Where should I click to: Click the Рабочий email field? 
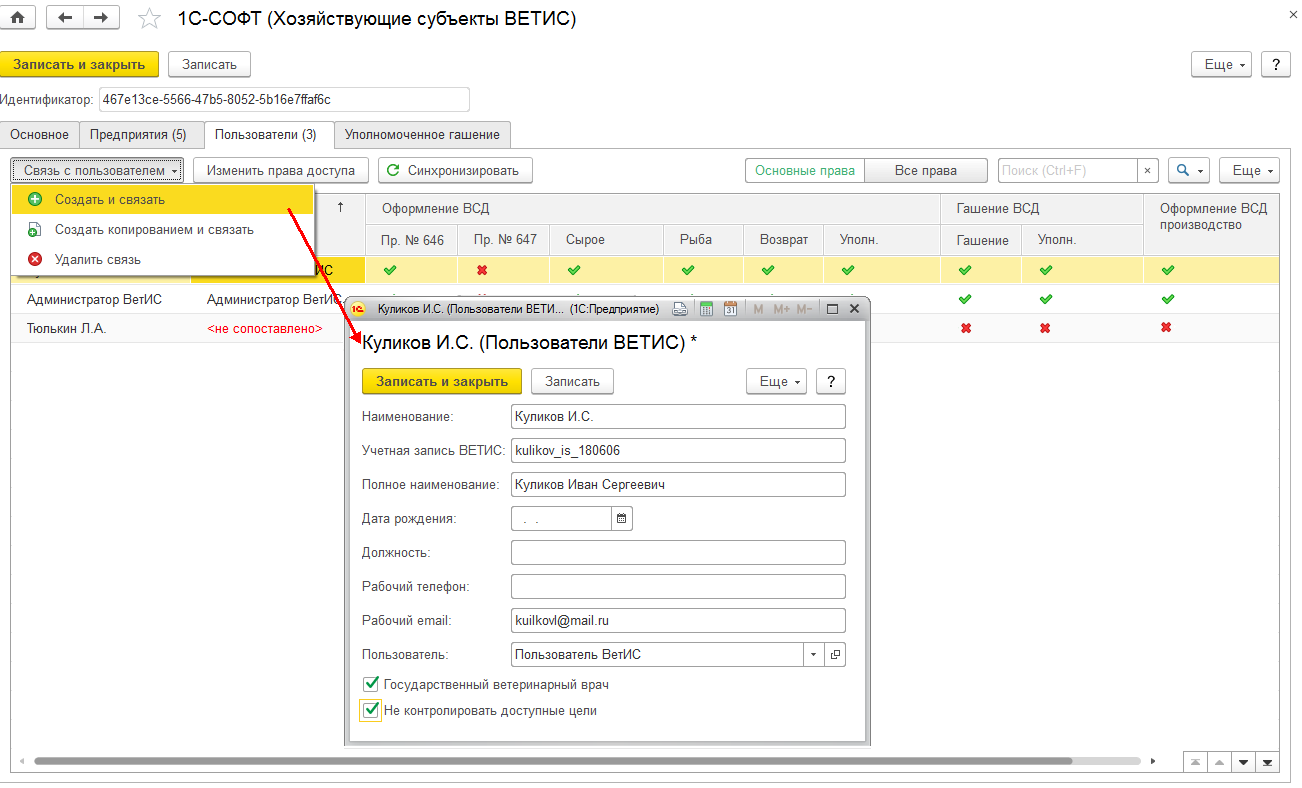tap(678, 620)
